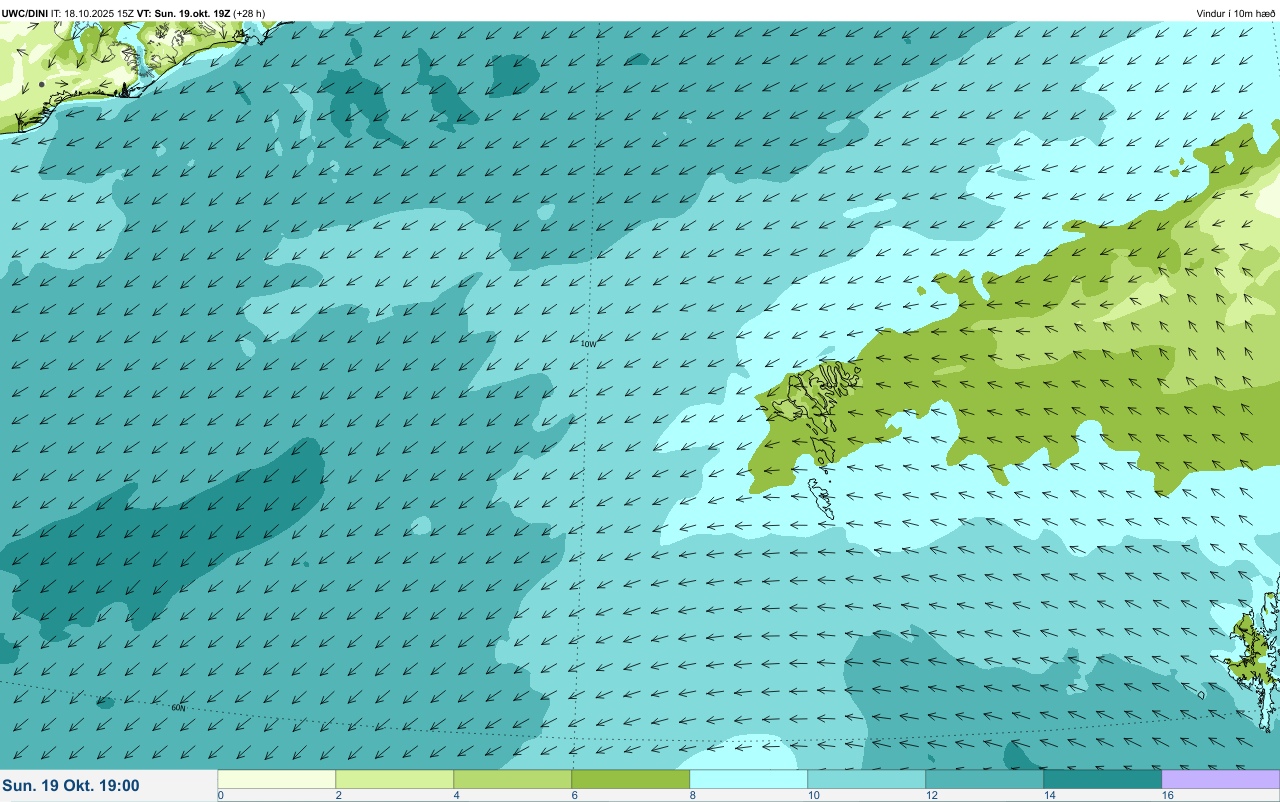Click the pale yellow 0–2 legend swatch
The height and width of the screenshot is (802, 1280).
277,779
